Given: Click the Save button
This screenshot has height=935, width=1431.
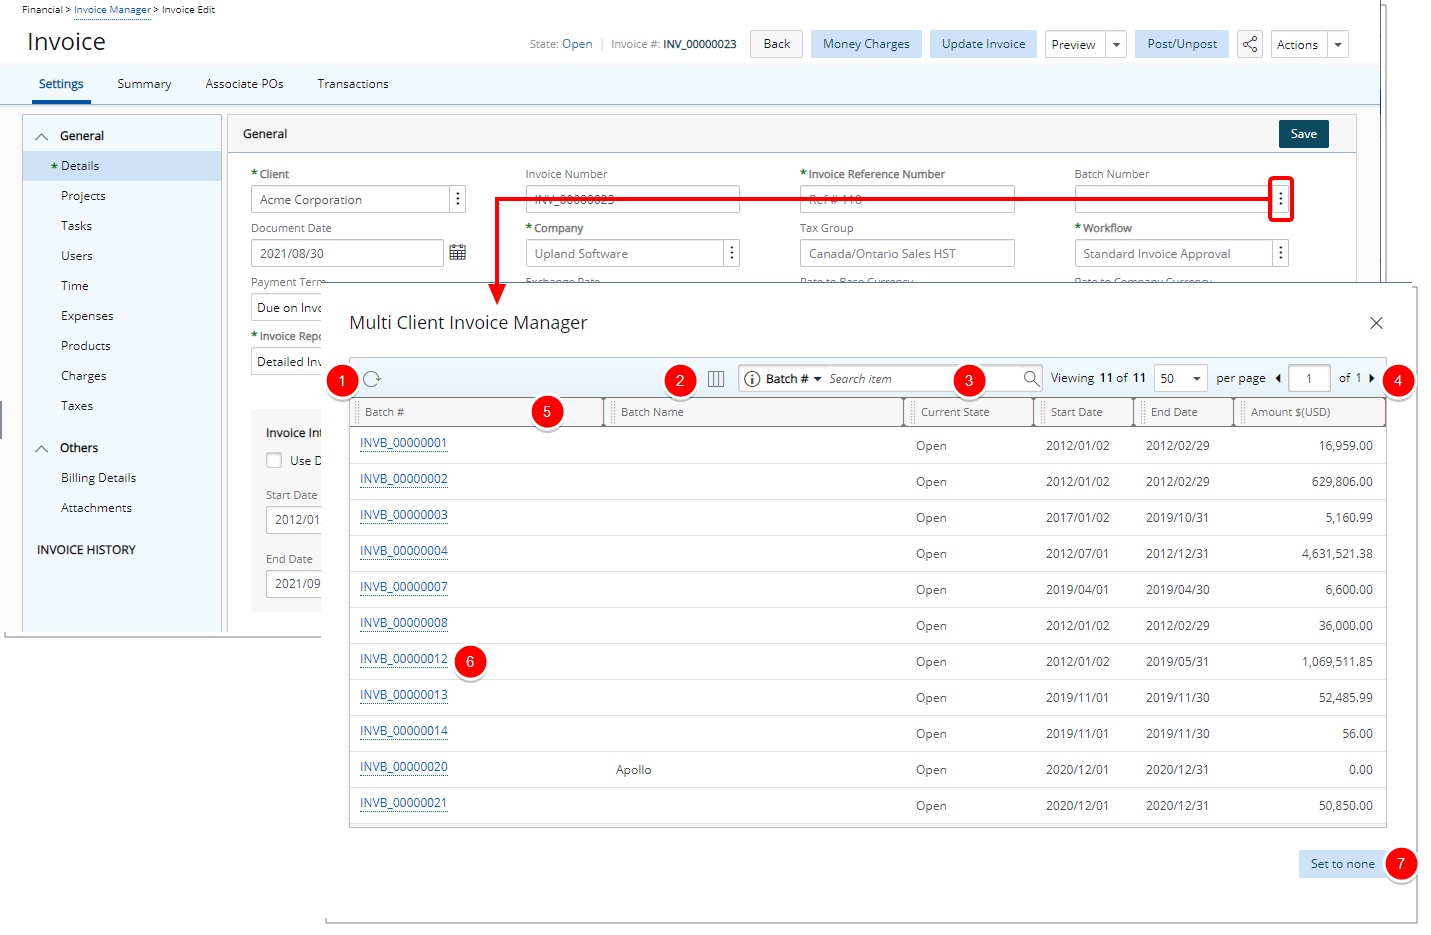Looking at the screenshot, I should [1304, 134].
